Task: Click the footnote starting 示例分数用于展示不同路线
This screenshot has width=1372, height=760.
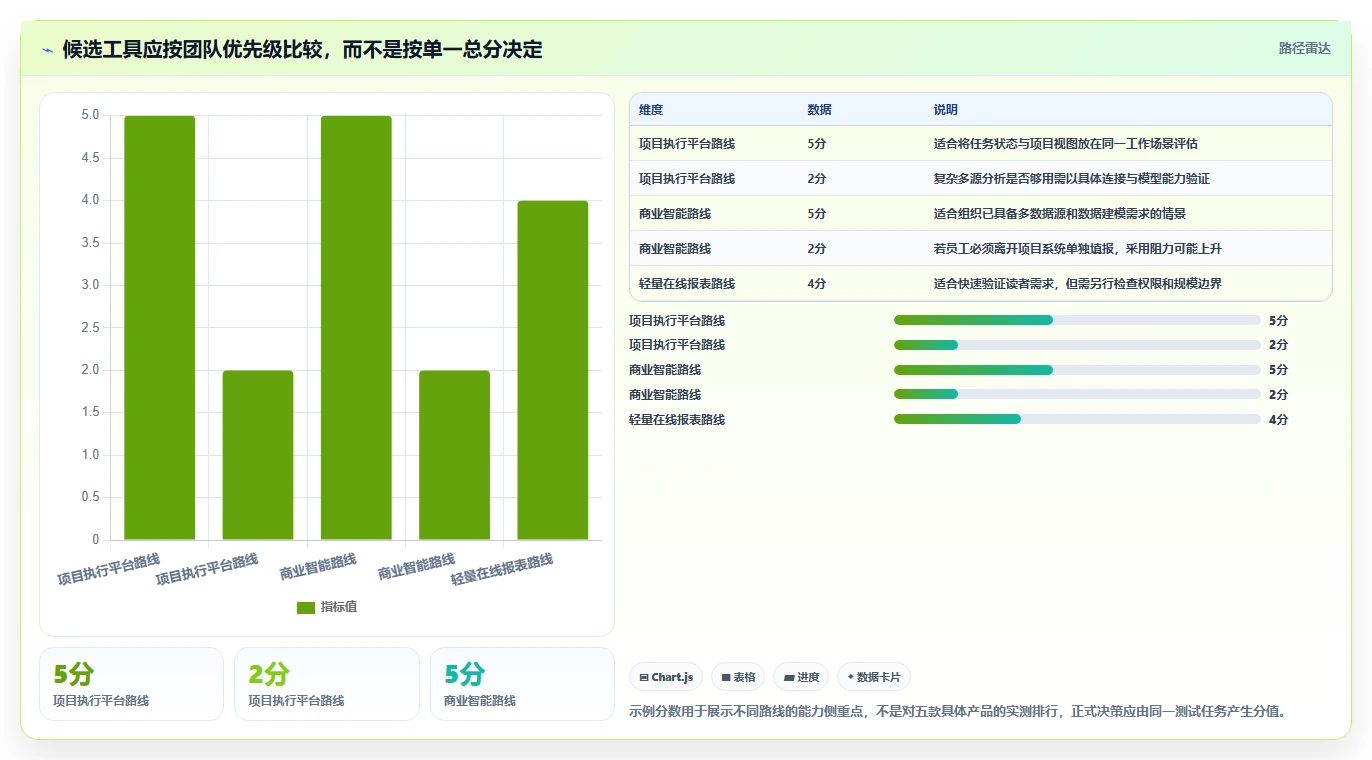Action: 958,712
